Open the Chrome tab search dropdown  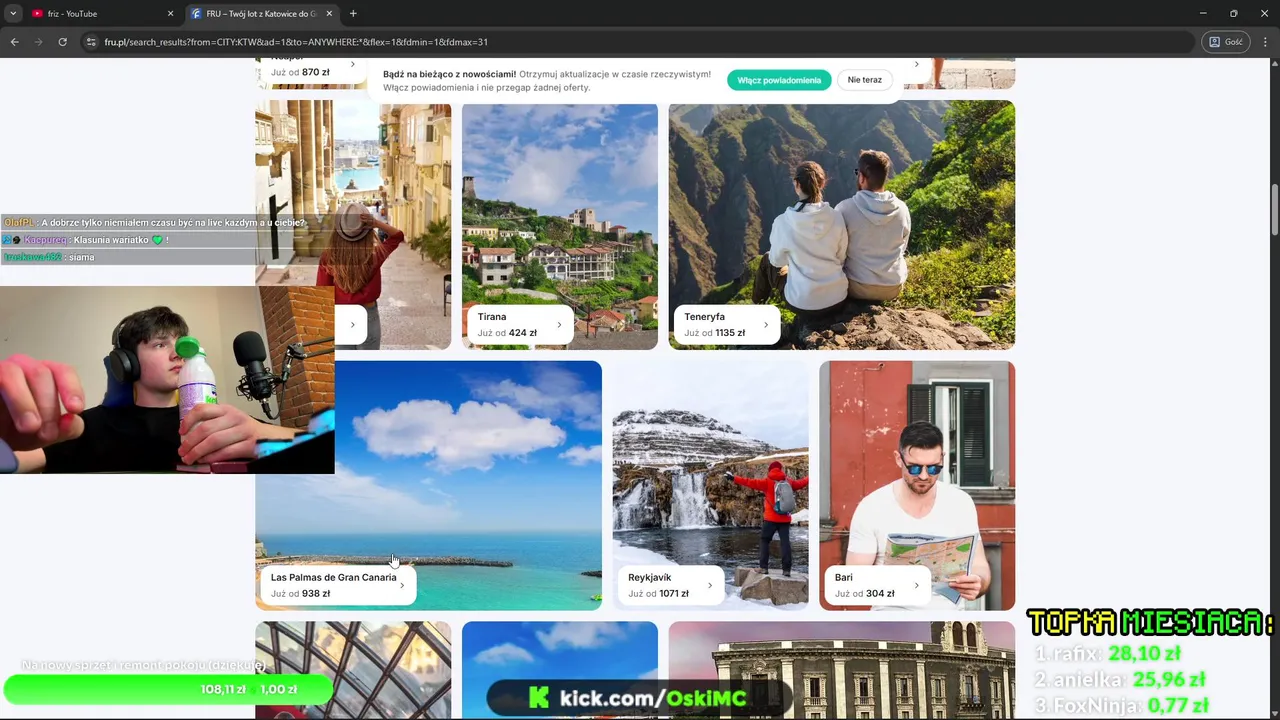click(x=13, y=13)
